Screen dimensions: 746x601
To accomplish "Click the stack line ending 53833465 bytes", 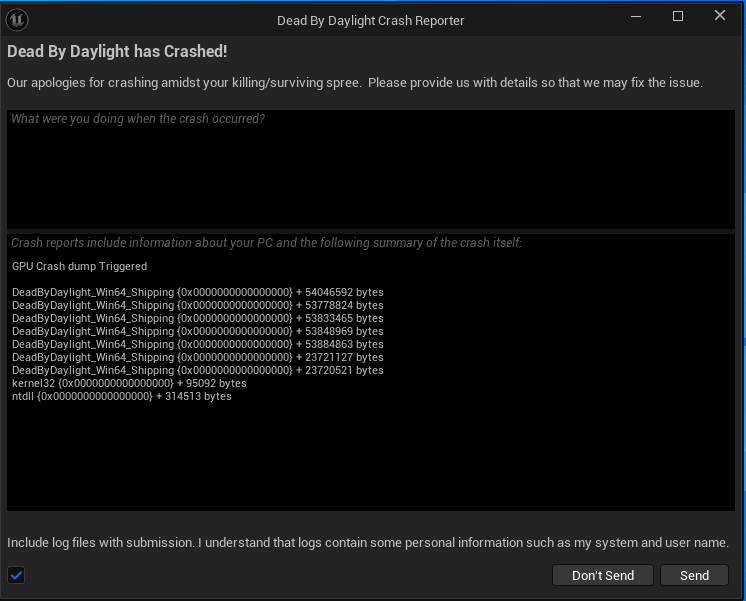I will tap(197, 318).
